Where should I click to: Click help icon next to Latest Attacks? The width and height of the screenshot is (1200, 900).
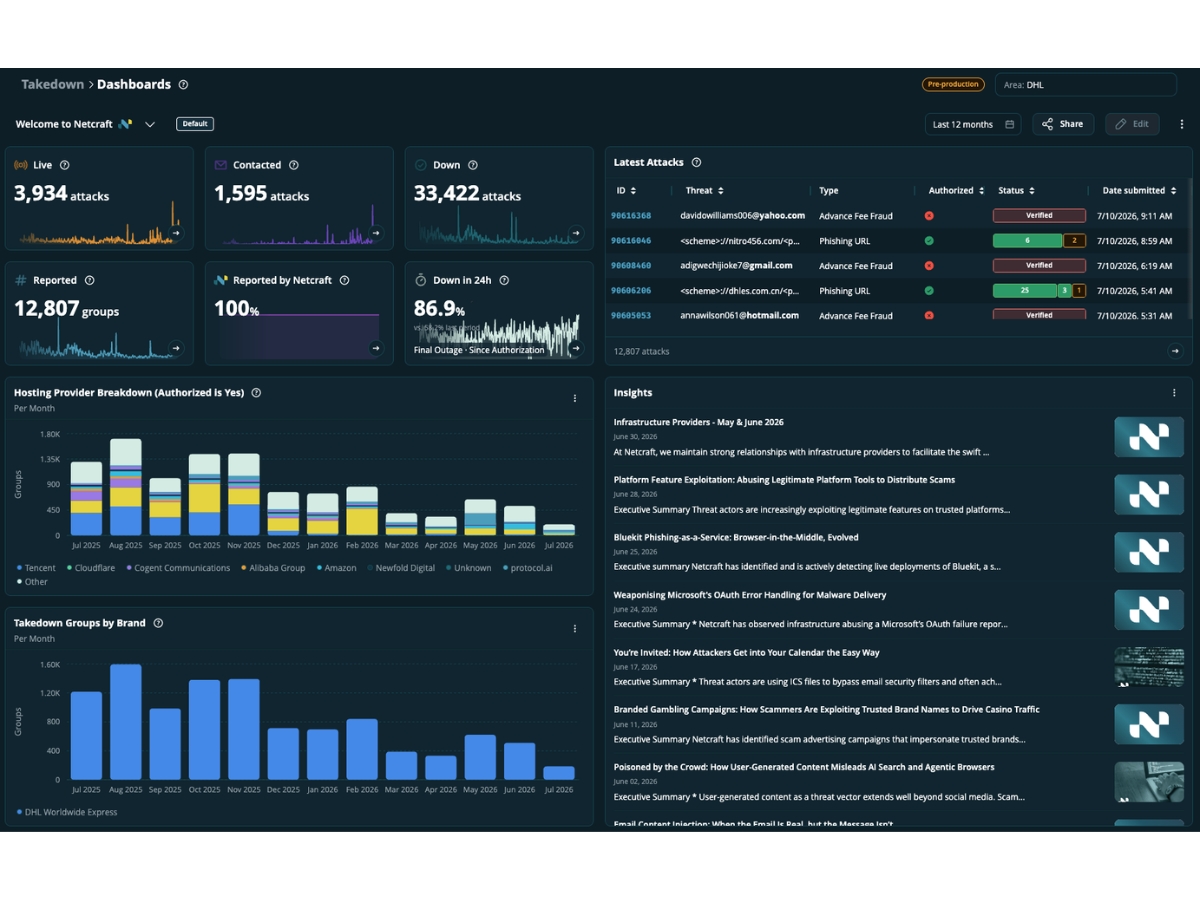[697, 162]
